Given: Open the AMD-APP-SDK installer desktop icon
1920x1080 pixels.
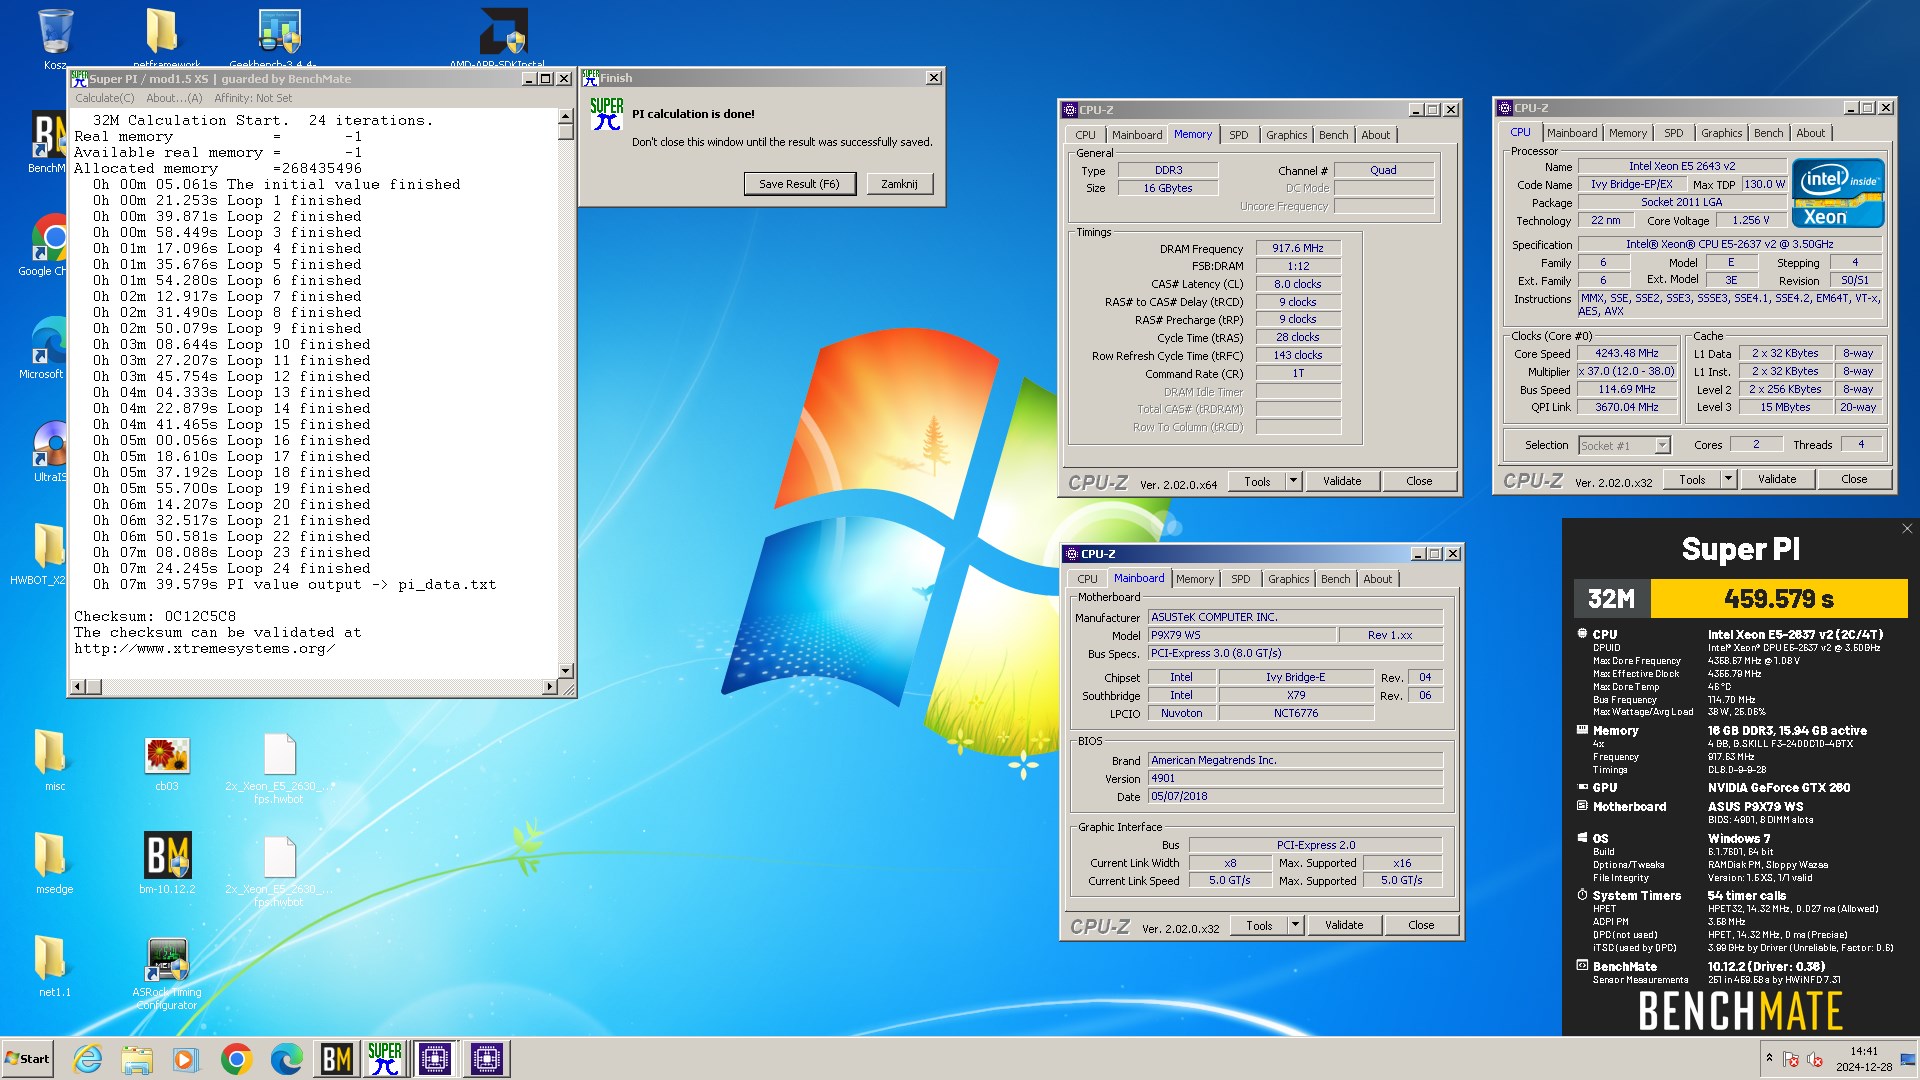Looking at the screenshot, I should 503,33.
